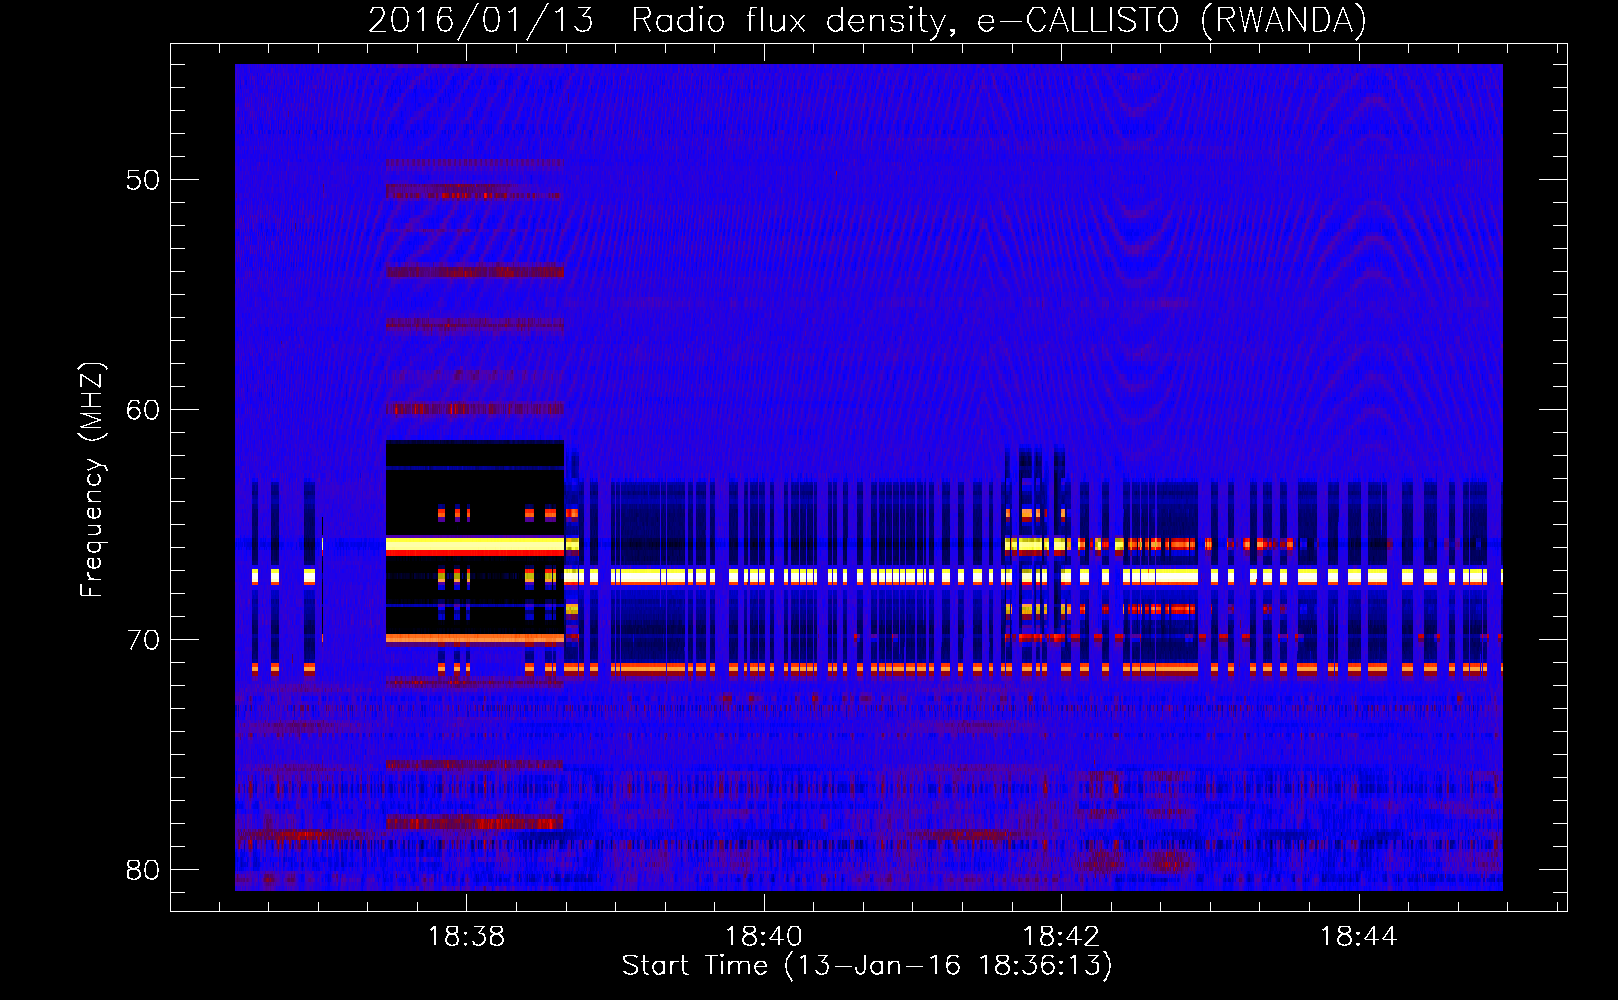Click the '18:44' time tick label

click(1358, 936)
